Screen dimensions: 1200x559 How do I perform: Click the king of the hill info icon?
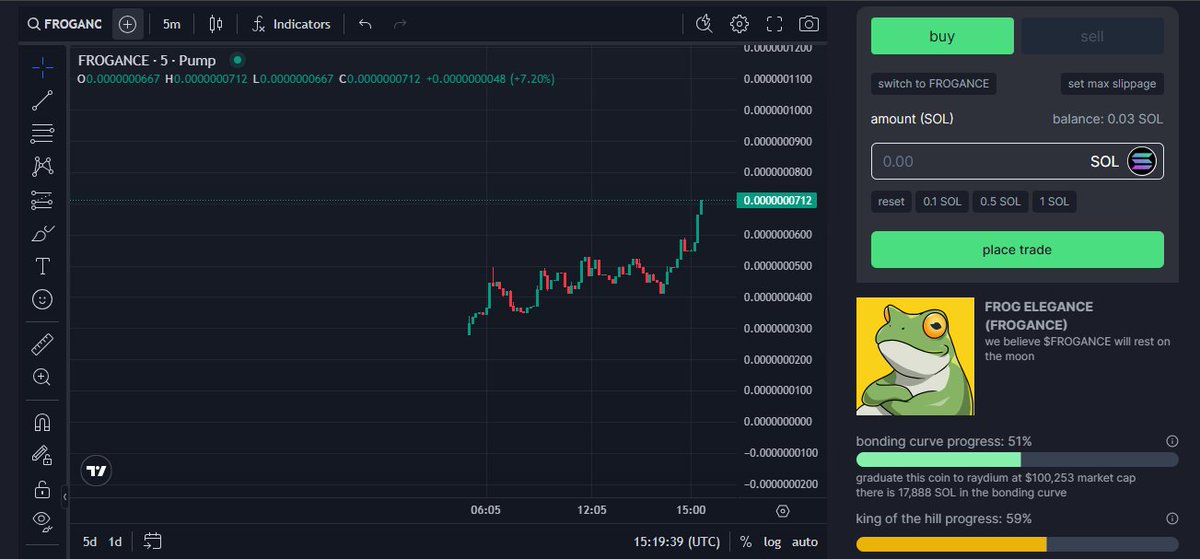[1172, 519]
